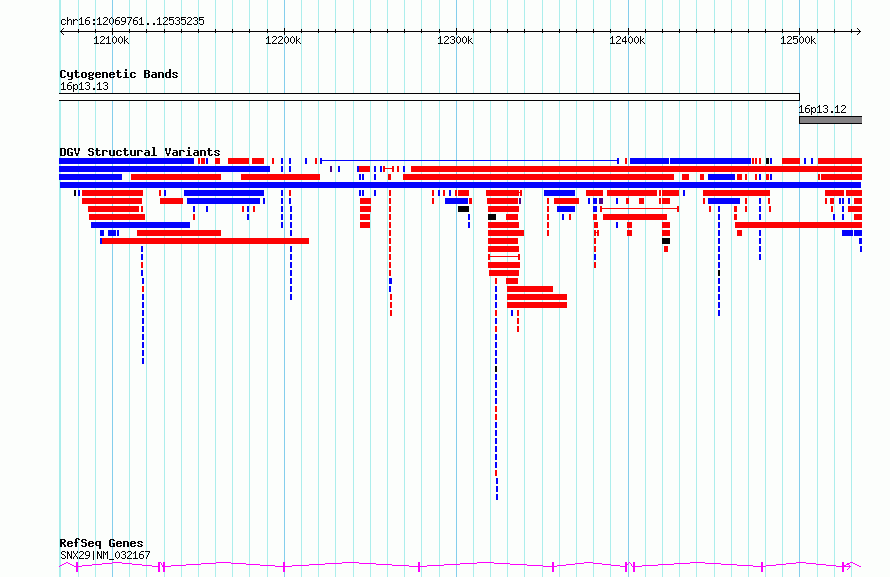Click the 12200k ruler tick label
The height and width of the screenshot is (577, 890).
click(283, 40)
